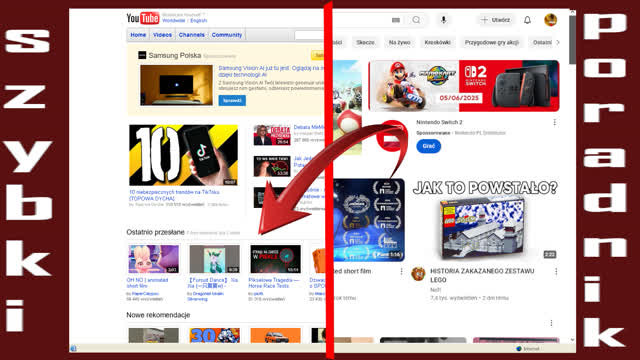Select Przygodowe gry akcji chip
This screenshot has height=360, width=640.
(x=491, y=42)
